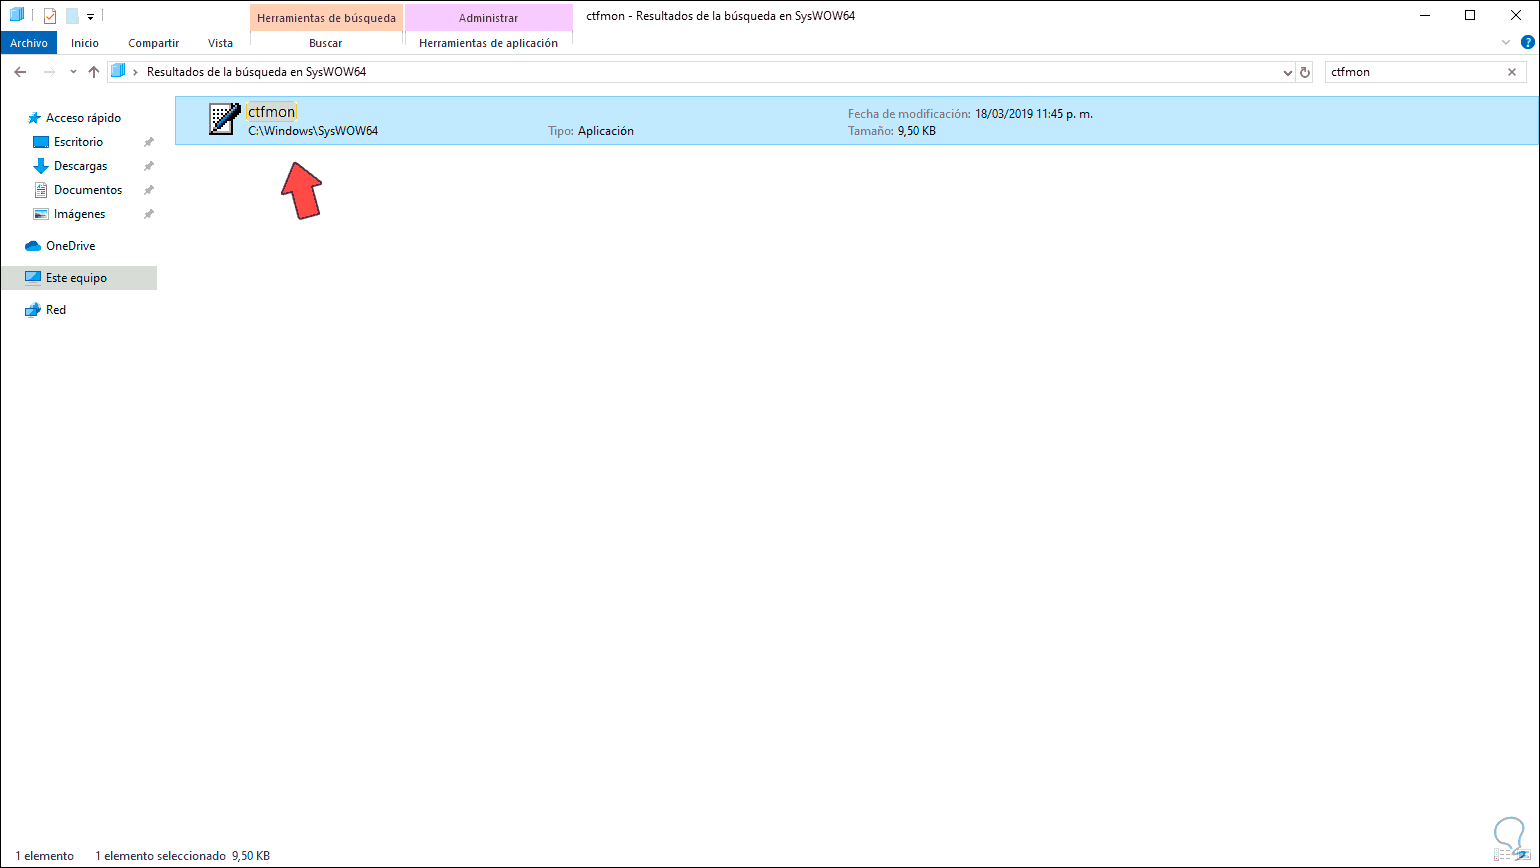Image resolution: width=1540 pixels, height=868 pixels.
Task: Switch to the Vista ribbon tab
Action: click(x=220, y=43)
